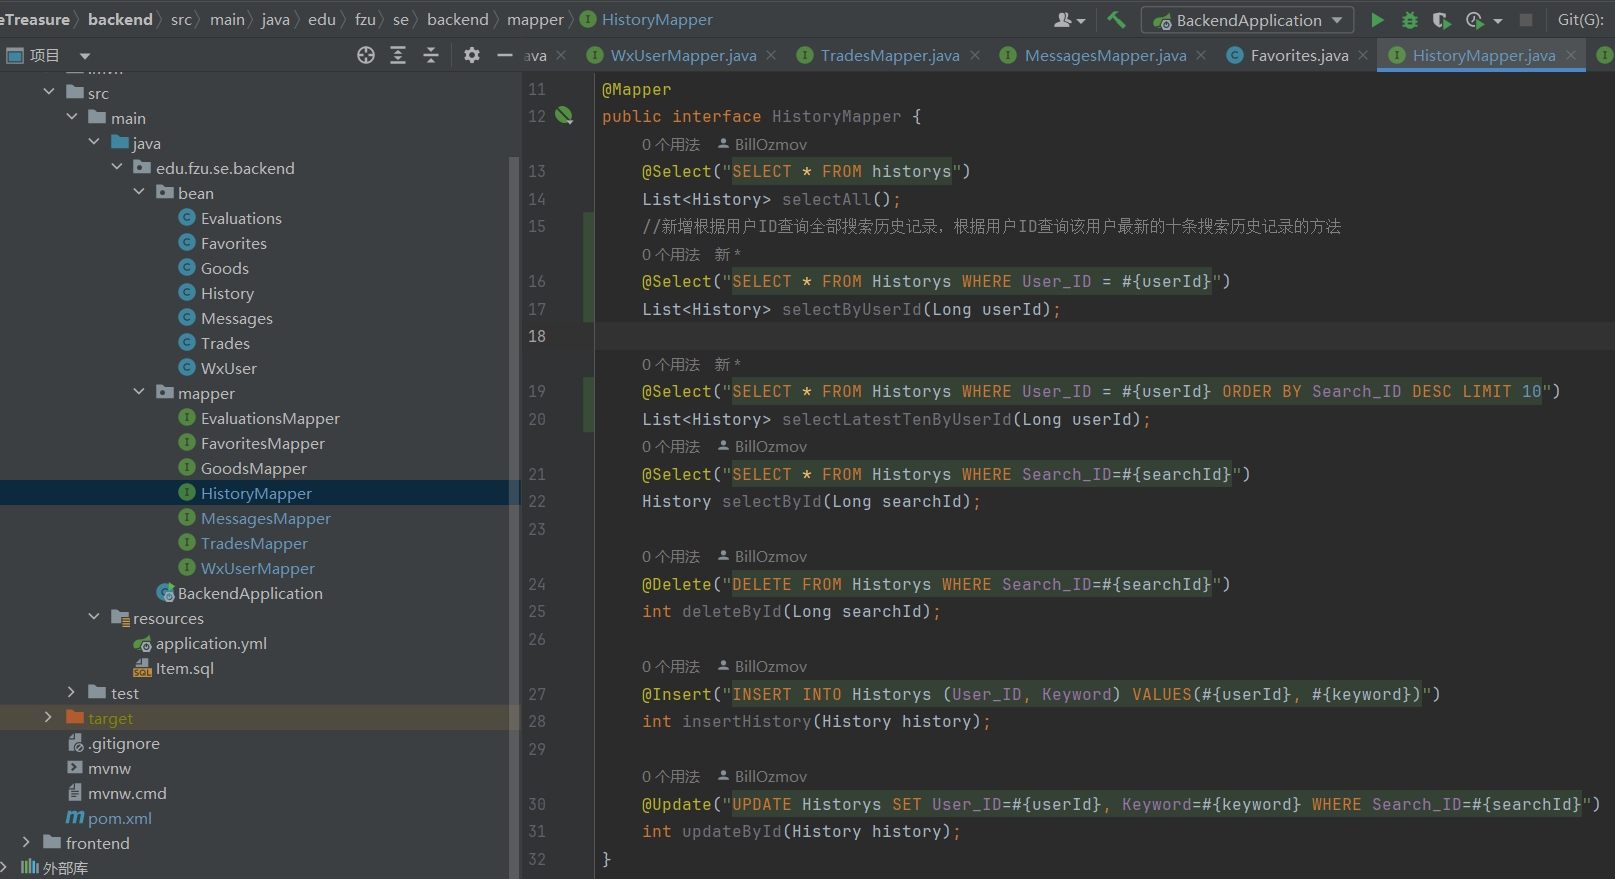This screenshot has width=1615, height=879.
Task: Start debugging with the bug icon
Action: point(1409,20)
